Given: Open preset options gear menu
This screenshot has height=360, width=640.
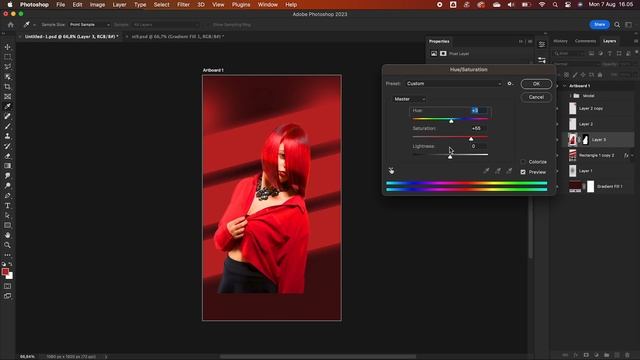Looking at the screenshot, I should pyautogui.click(x=510, y=83).
